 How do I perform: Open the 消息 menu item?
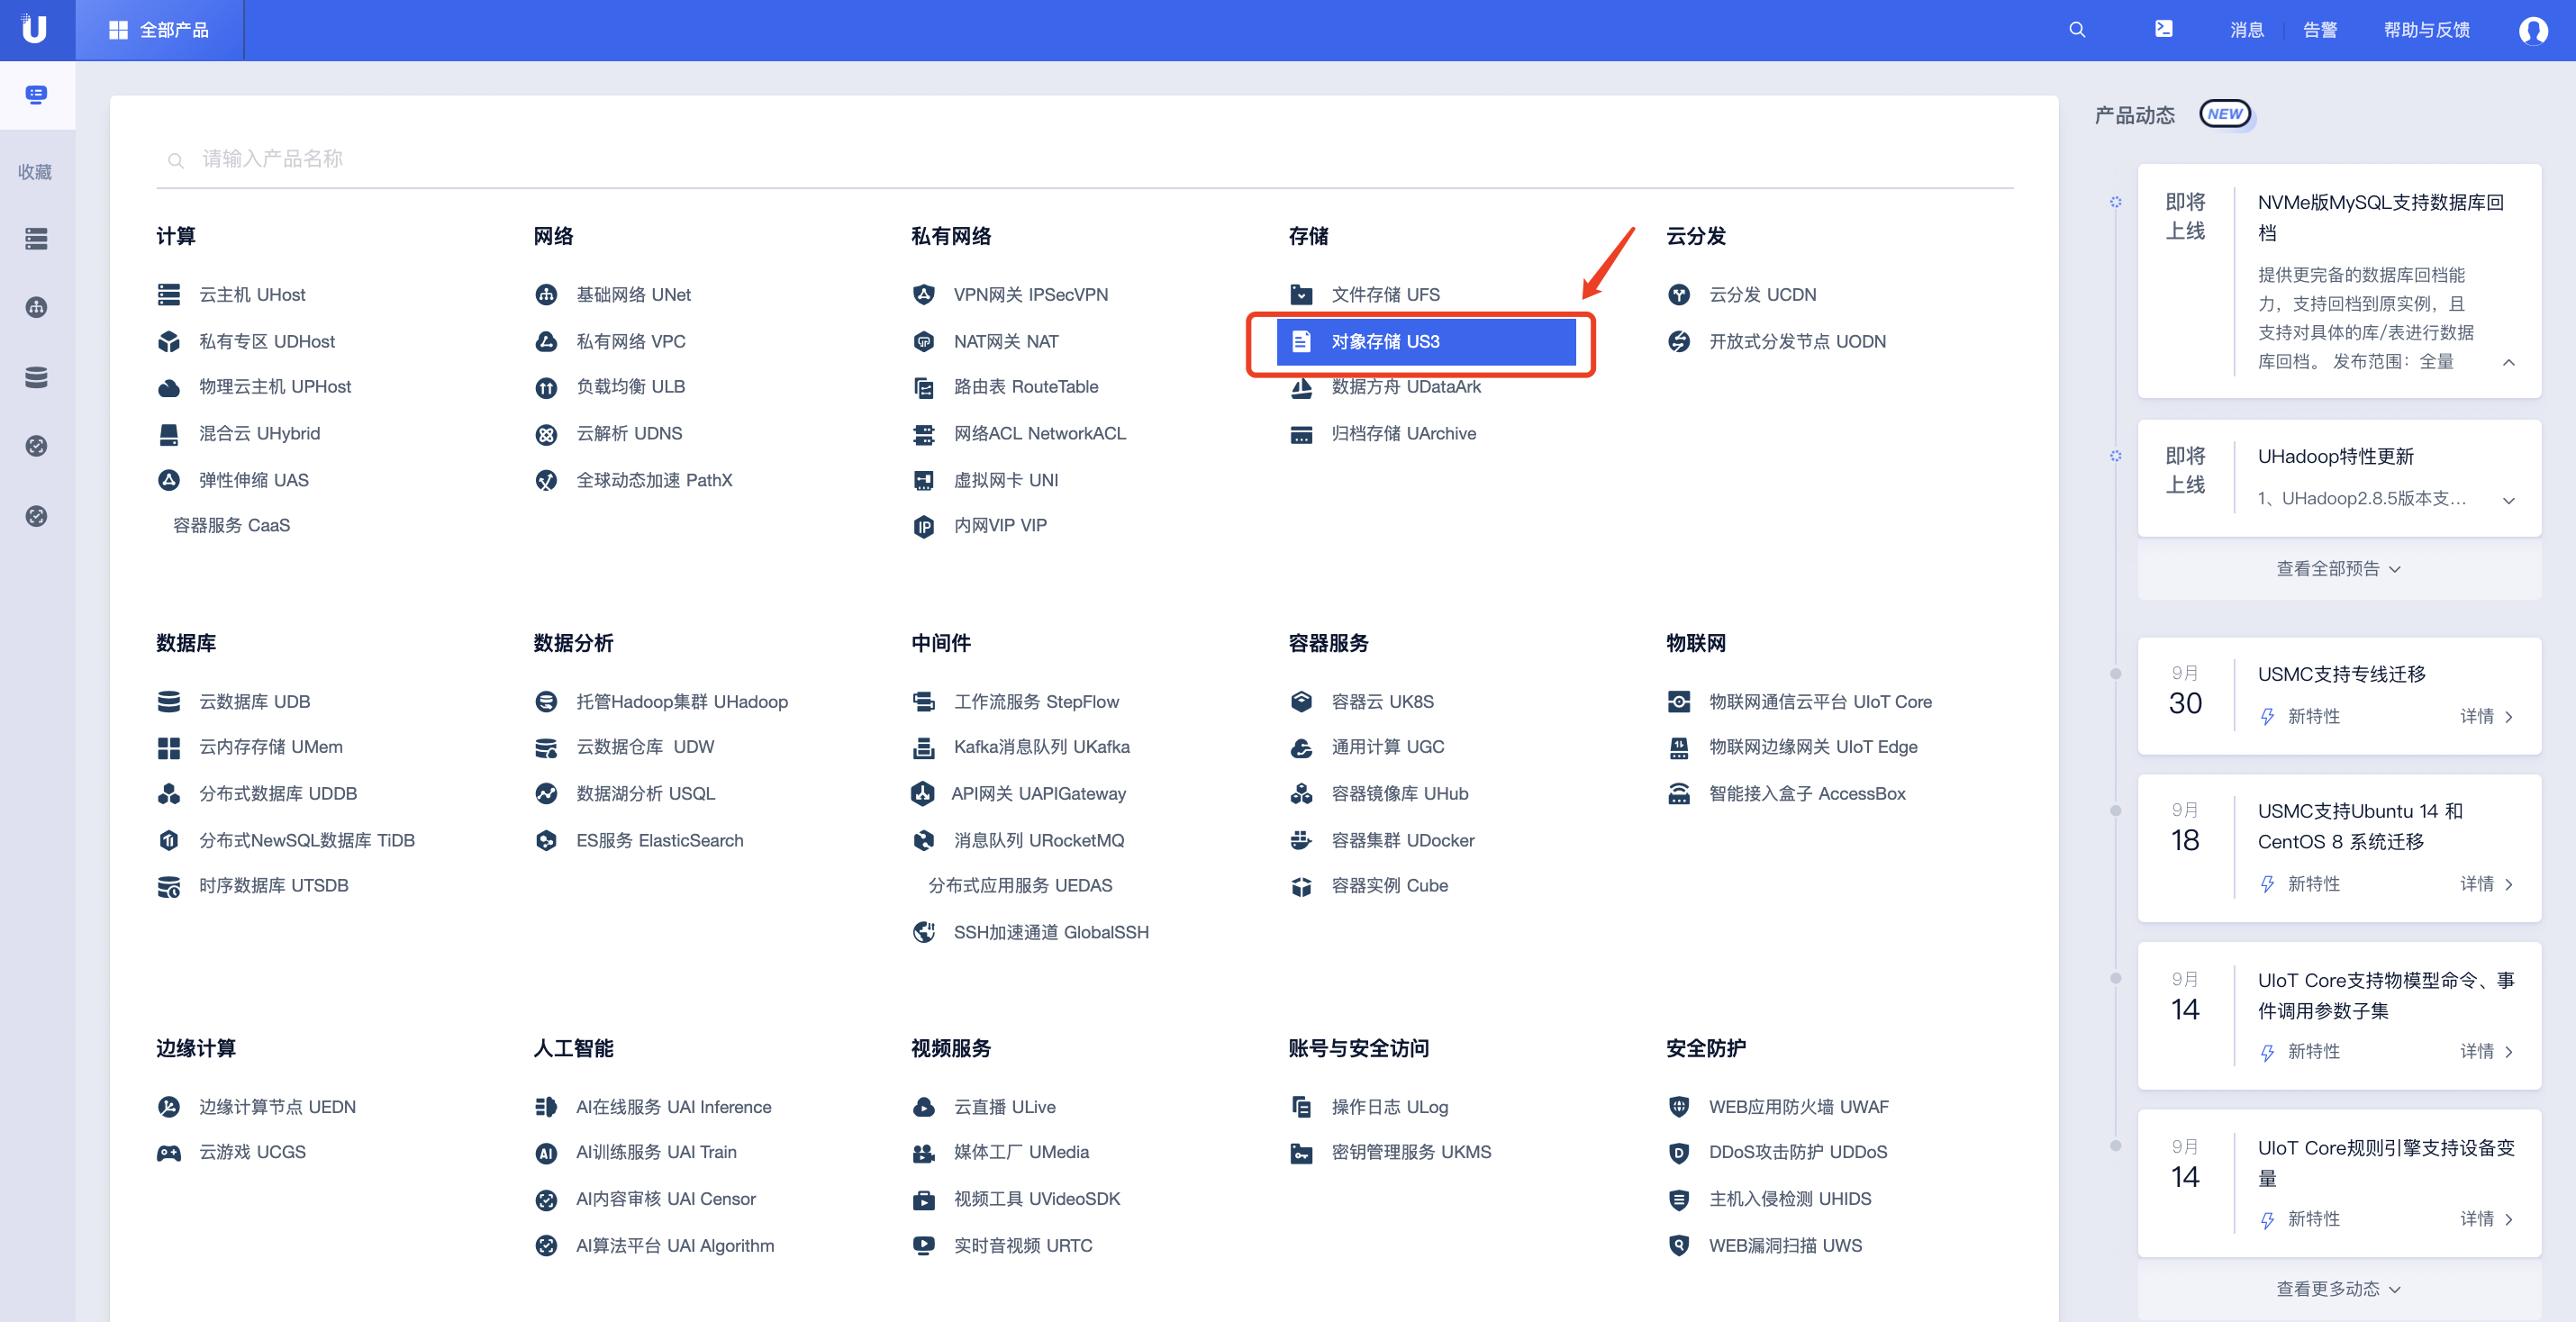[2246, 30]
